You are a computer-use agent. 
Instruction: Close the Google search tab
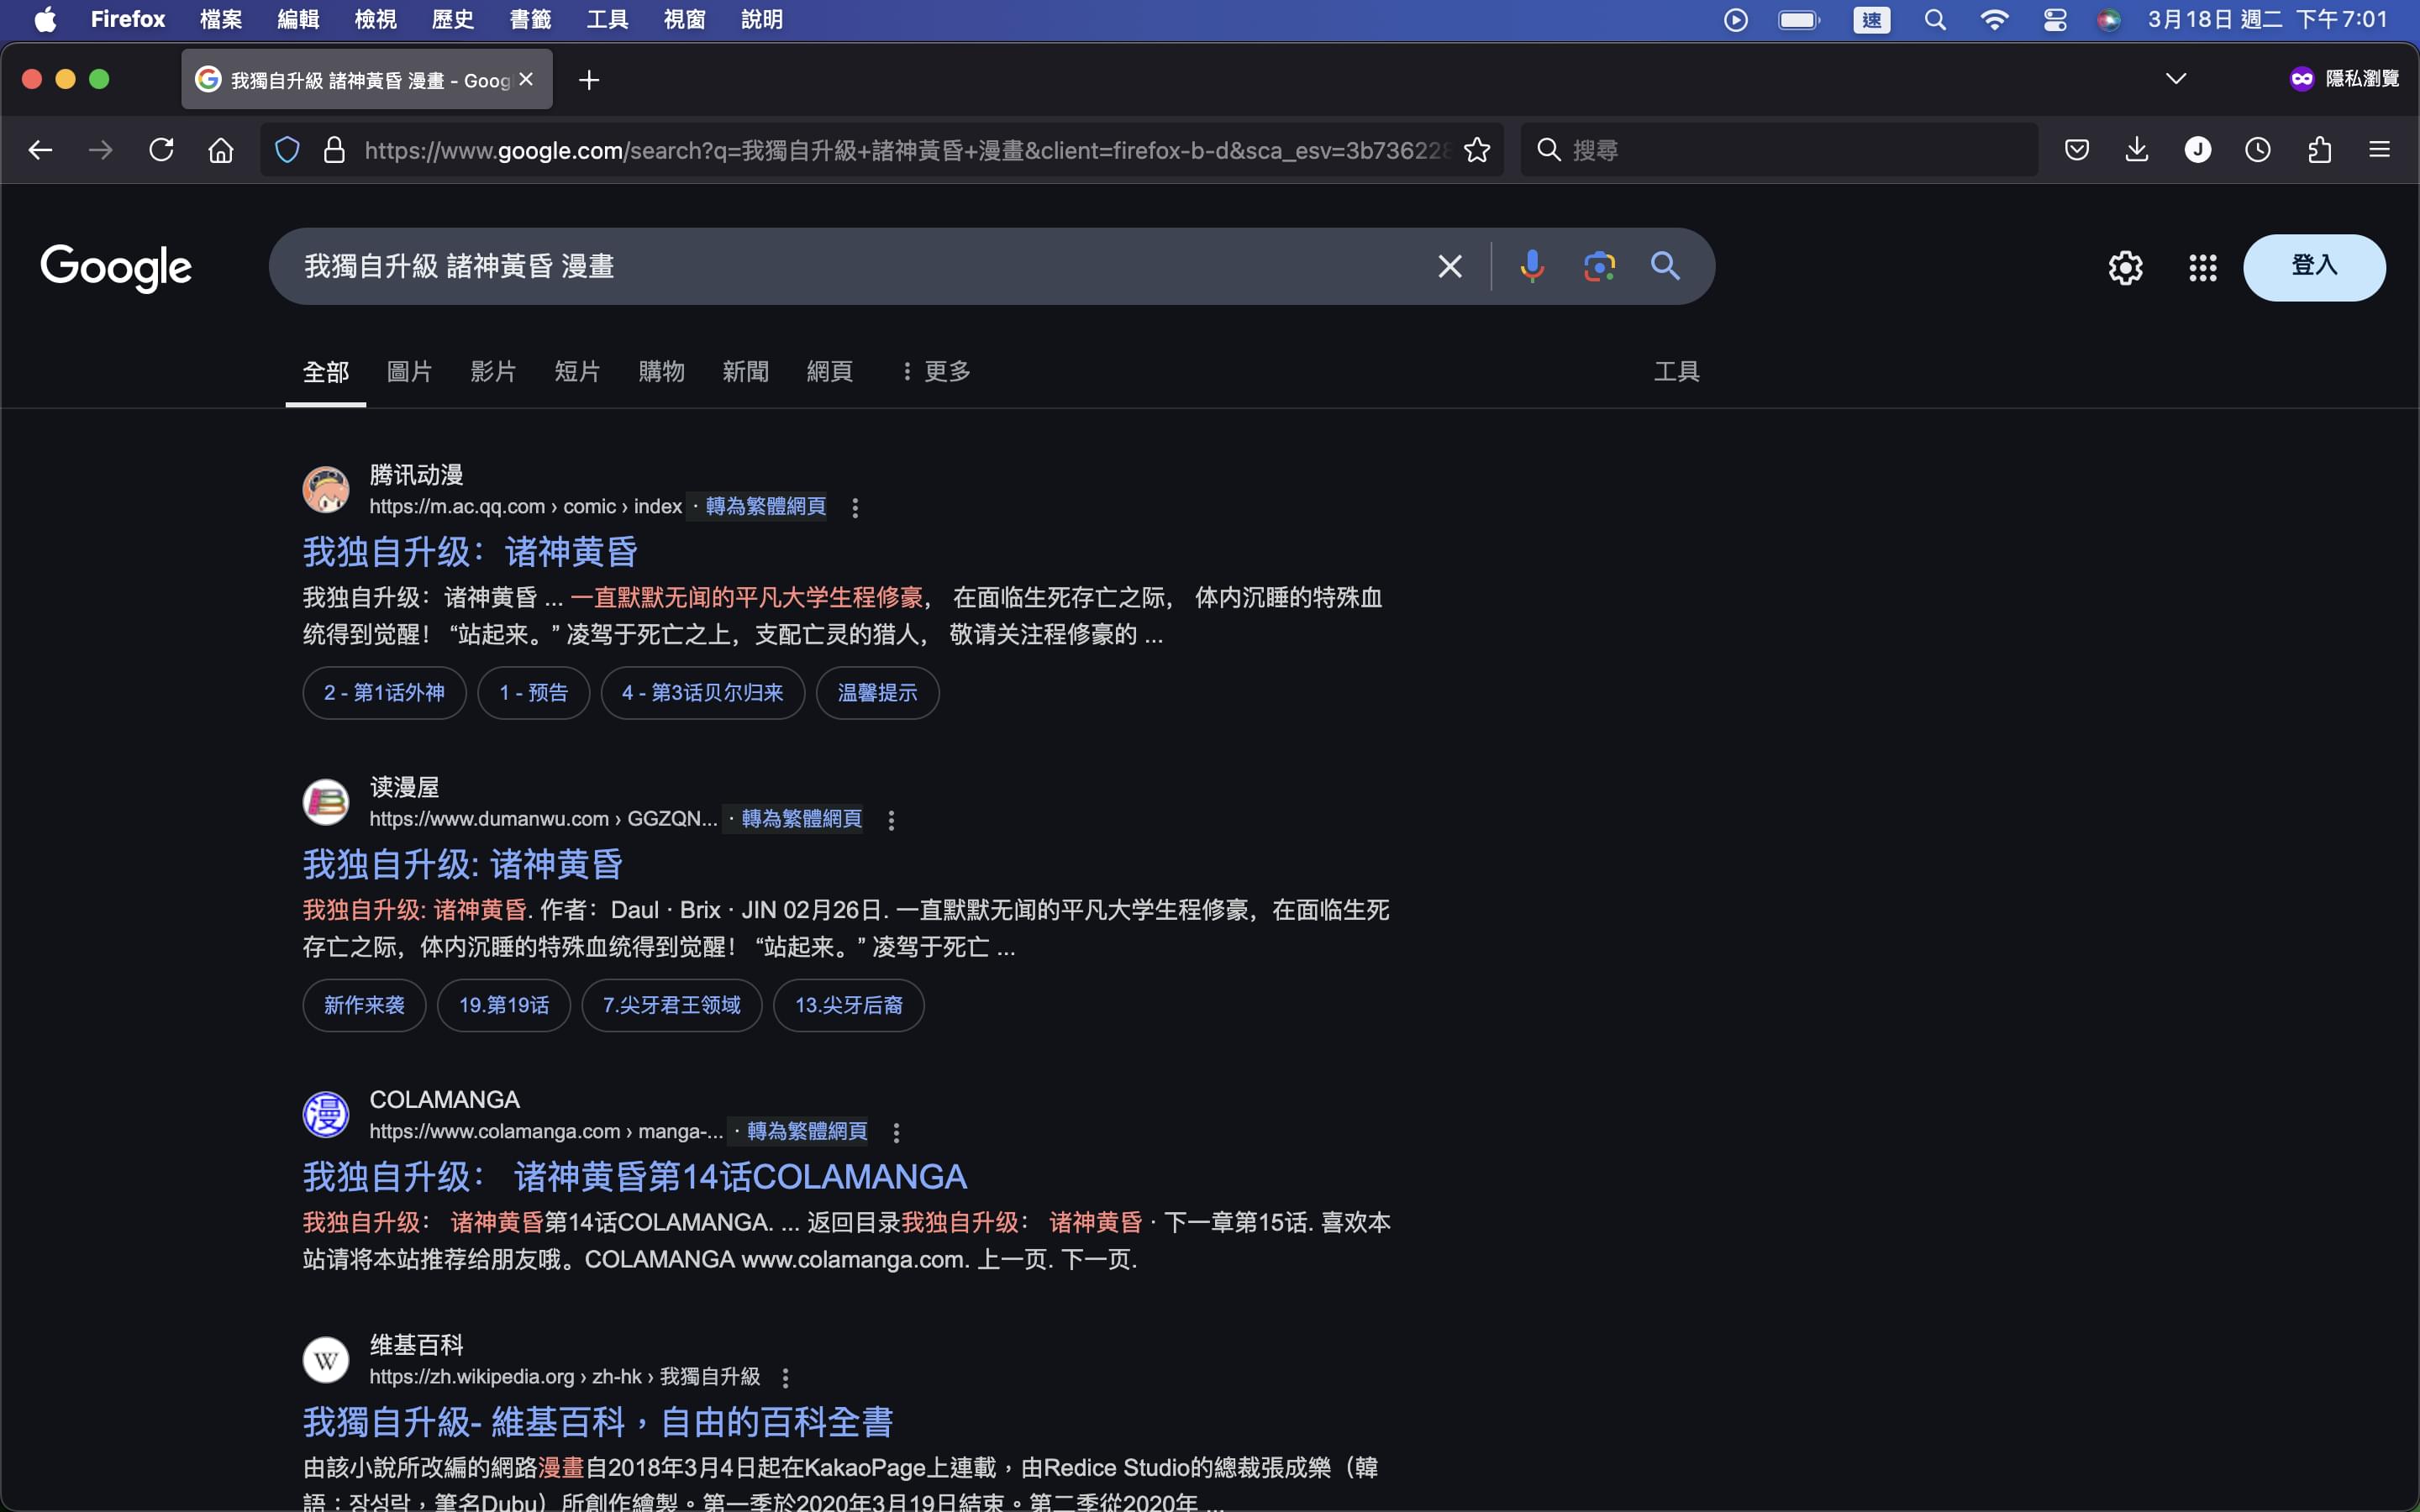pos(526,79)
